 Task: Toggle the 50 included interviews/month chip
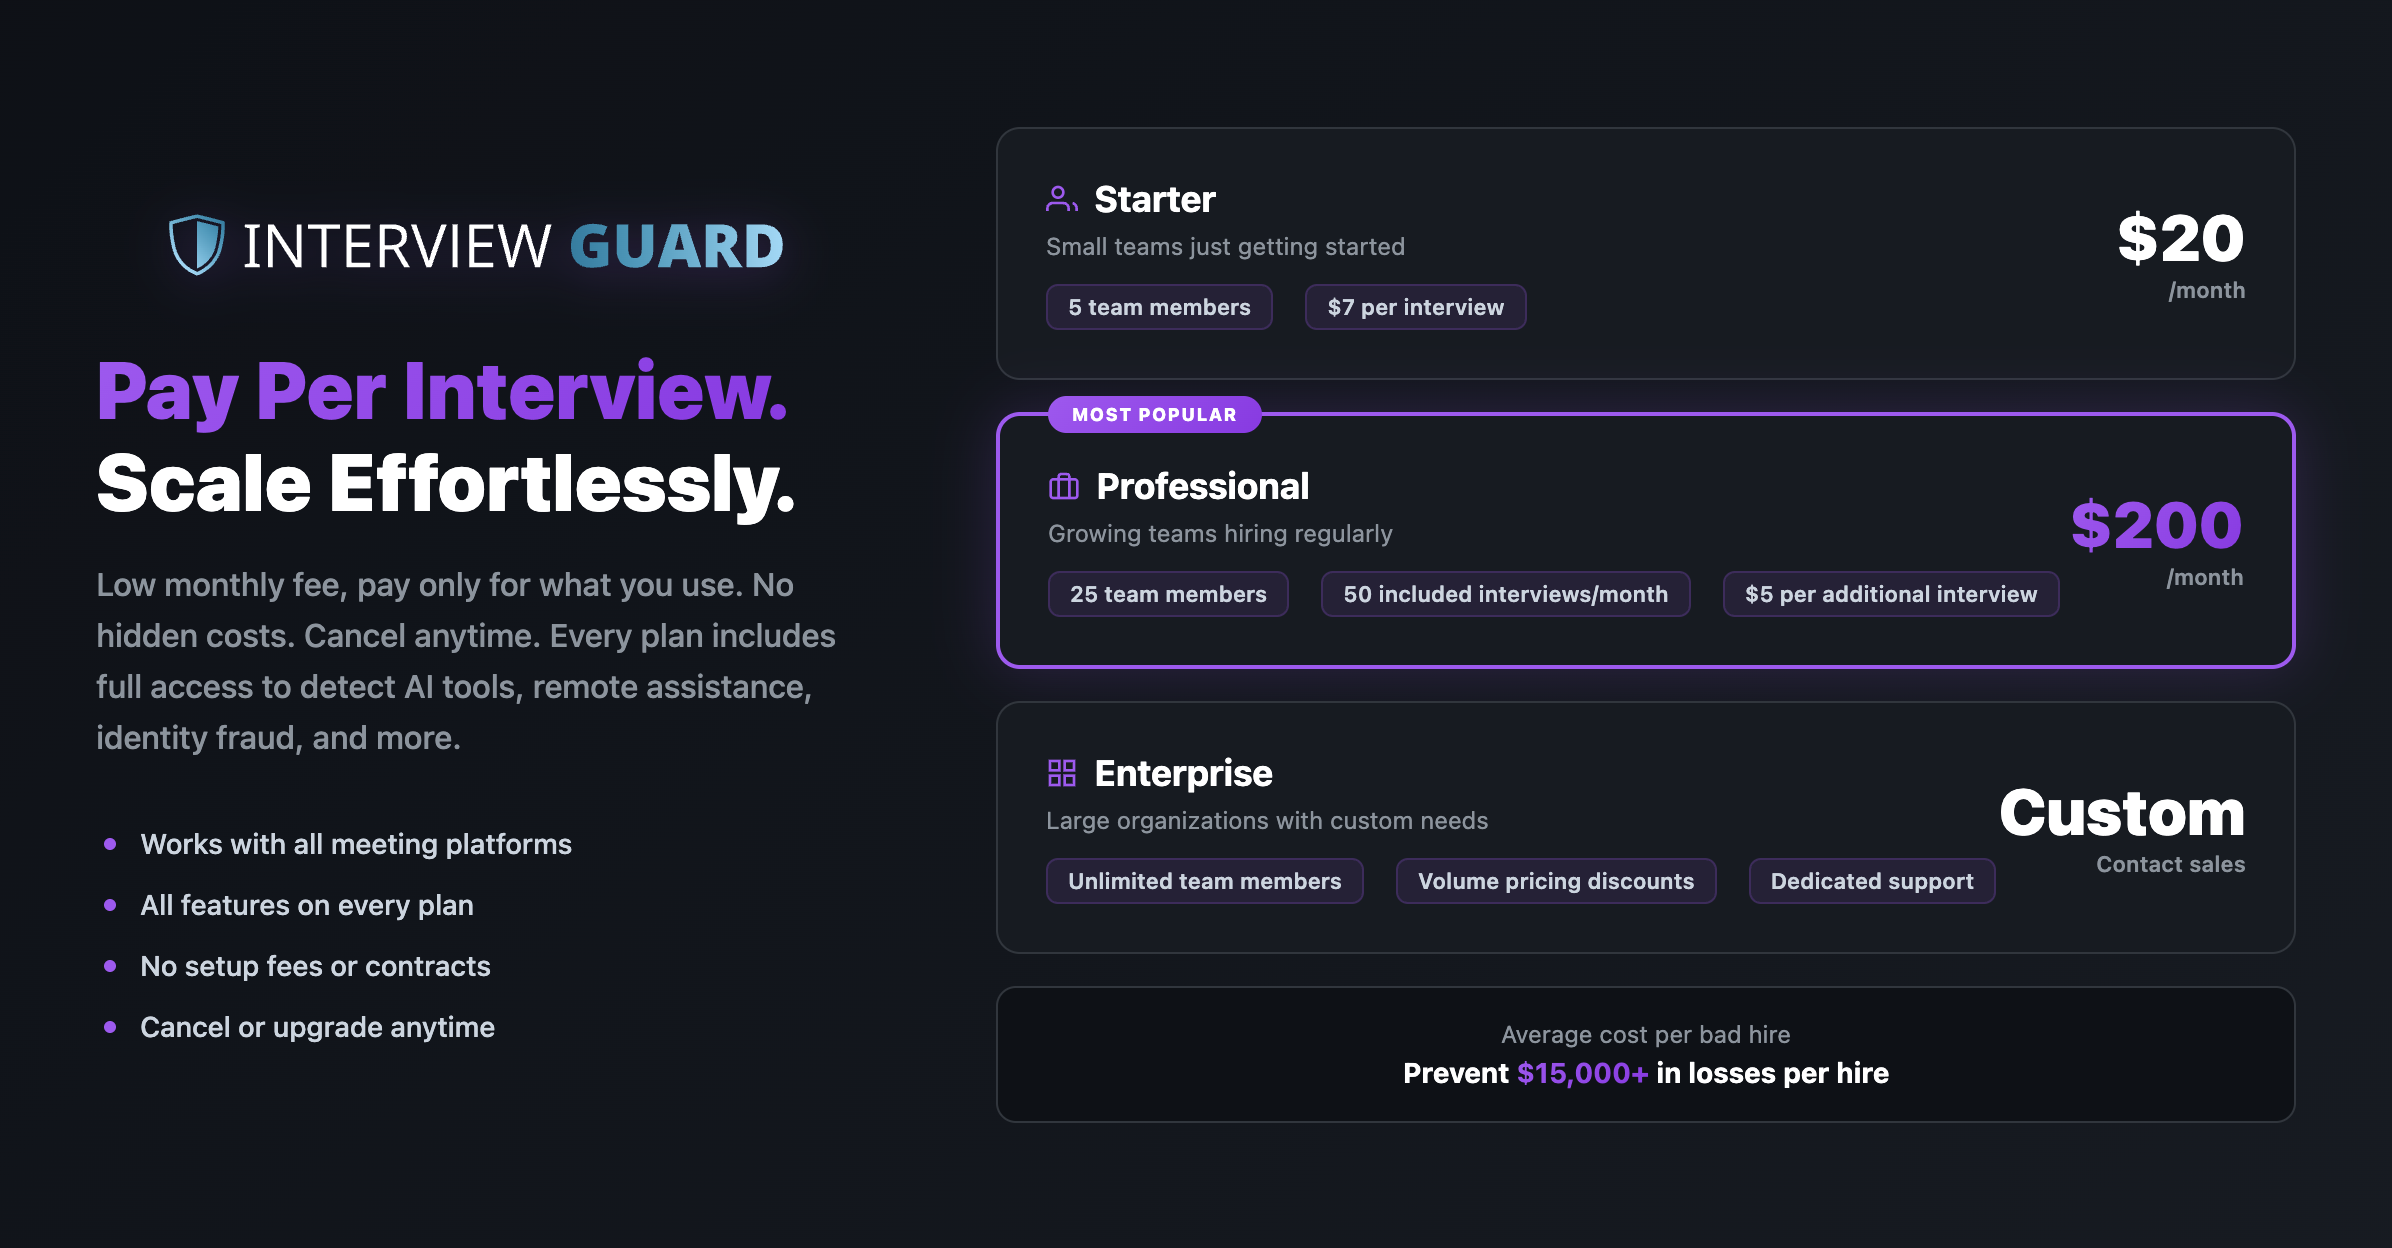[x=1505, y=593]
